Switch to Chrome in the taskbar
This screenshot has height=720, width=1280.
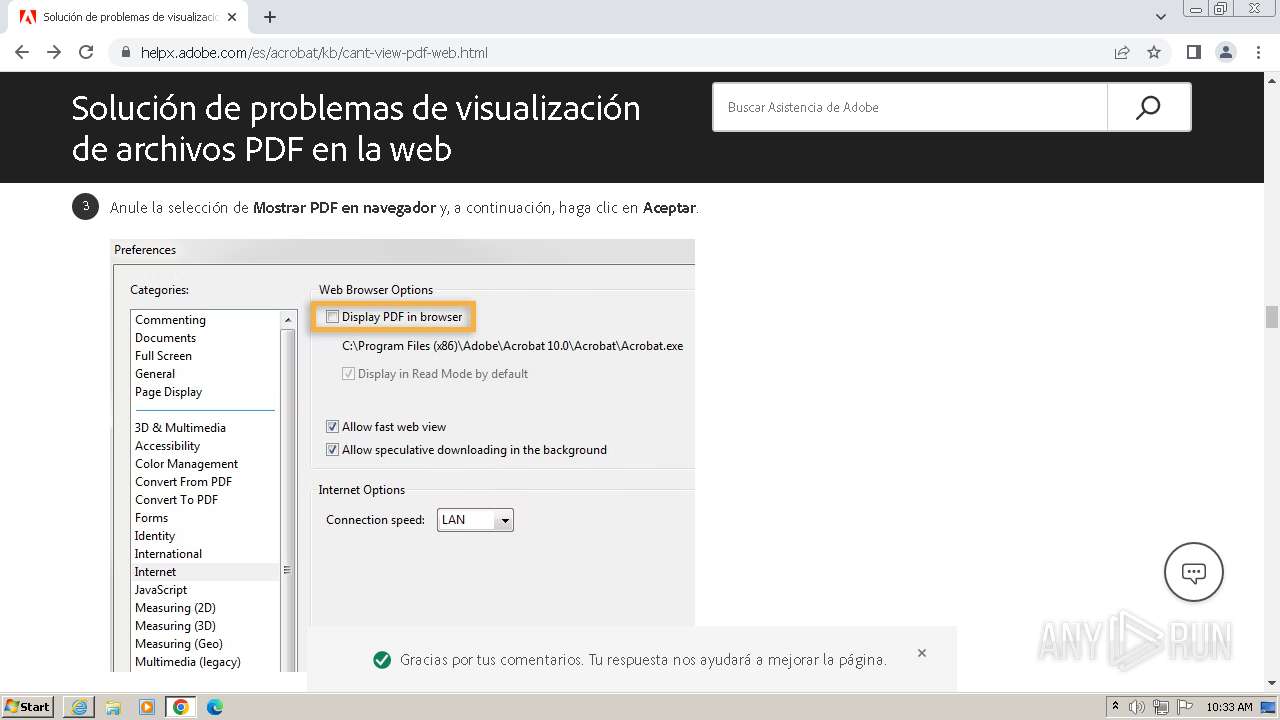pyautogui.click(x=181, y=707)
